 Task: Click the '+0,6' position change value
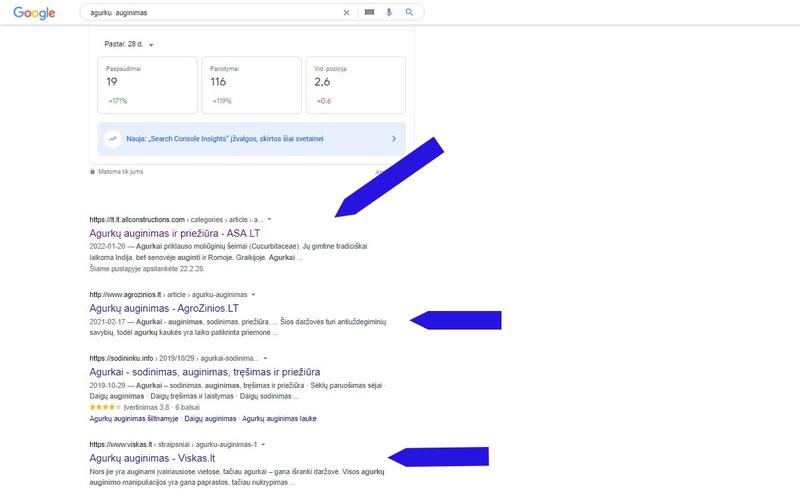click(x=324, y=101)
